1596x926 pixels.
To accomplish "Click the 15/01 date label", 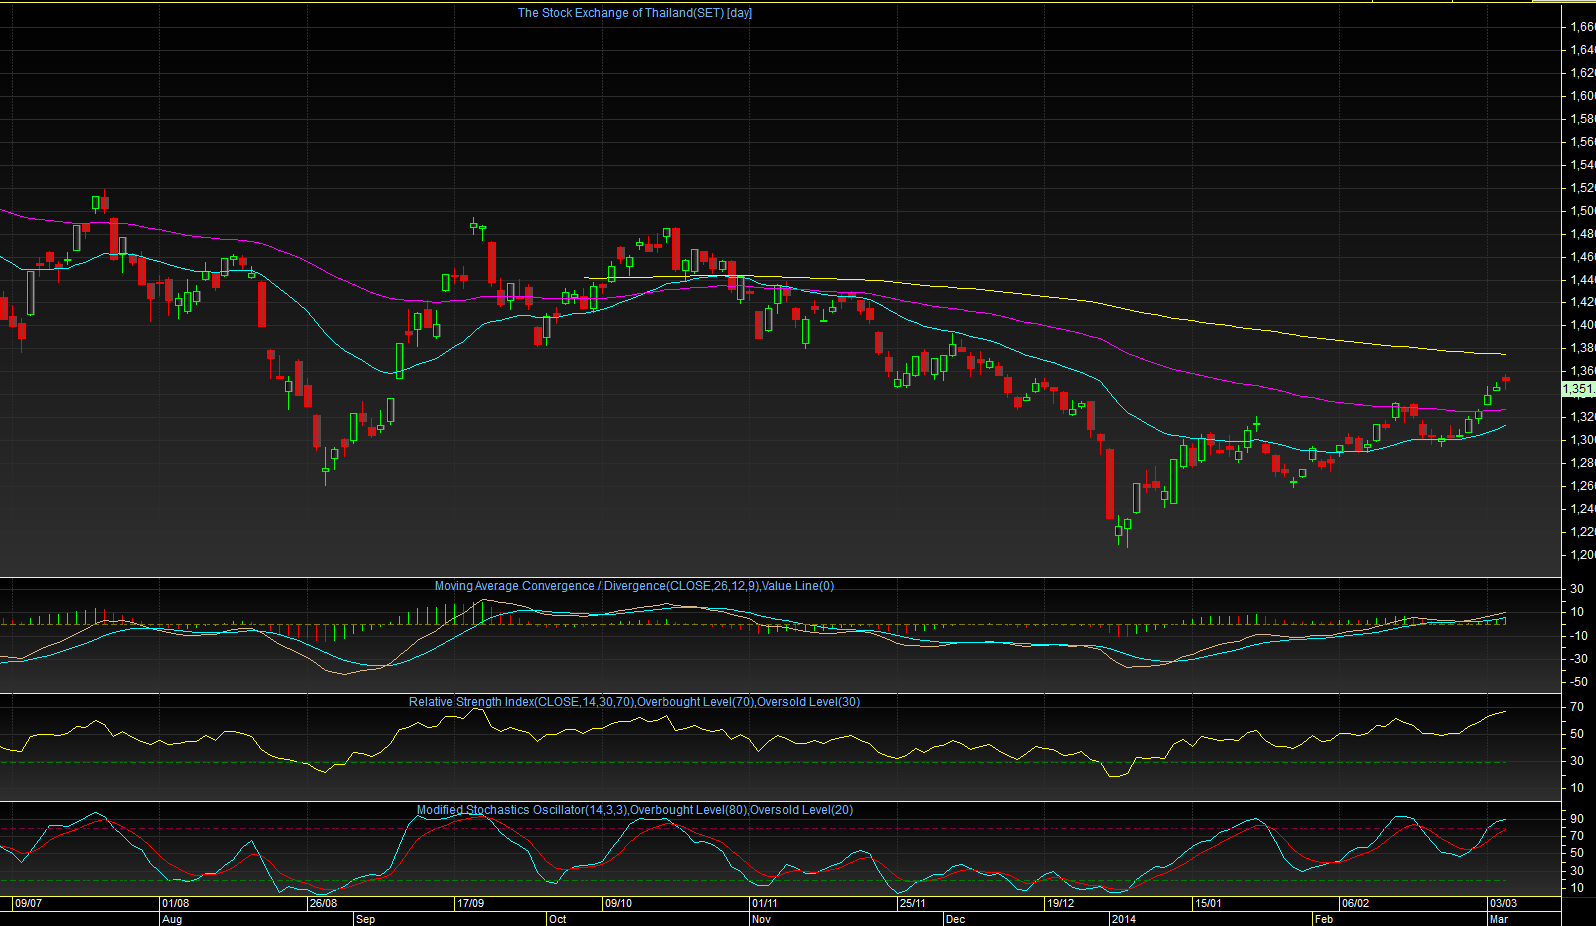I will coord(1208,903).
